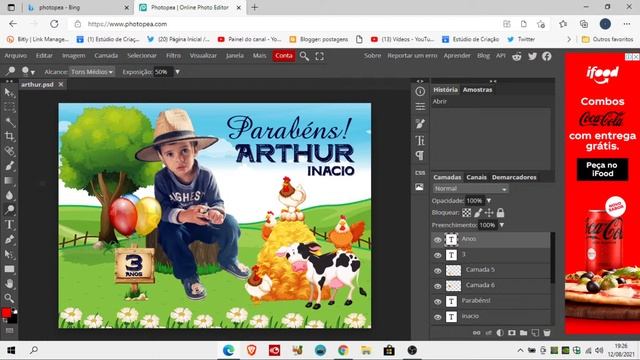Open the Alcance Tons Médios dropdown
Screen dimensions: 640x360
coord(91,72)
